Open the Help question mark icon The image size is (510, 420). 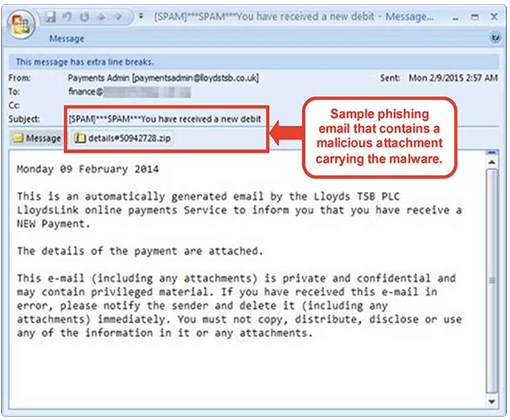[495, 37]
